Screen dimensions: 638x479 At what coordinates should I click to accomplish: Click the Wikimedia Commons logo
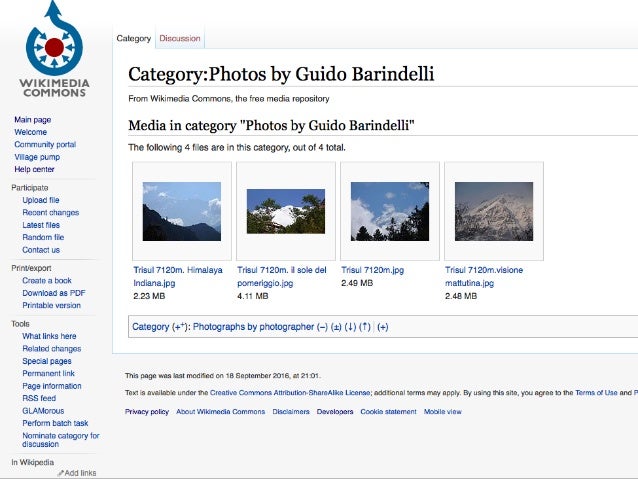[x=55, y=49]
